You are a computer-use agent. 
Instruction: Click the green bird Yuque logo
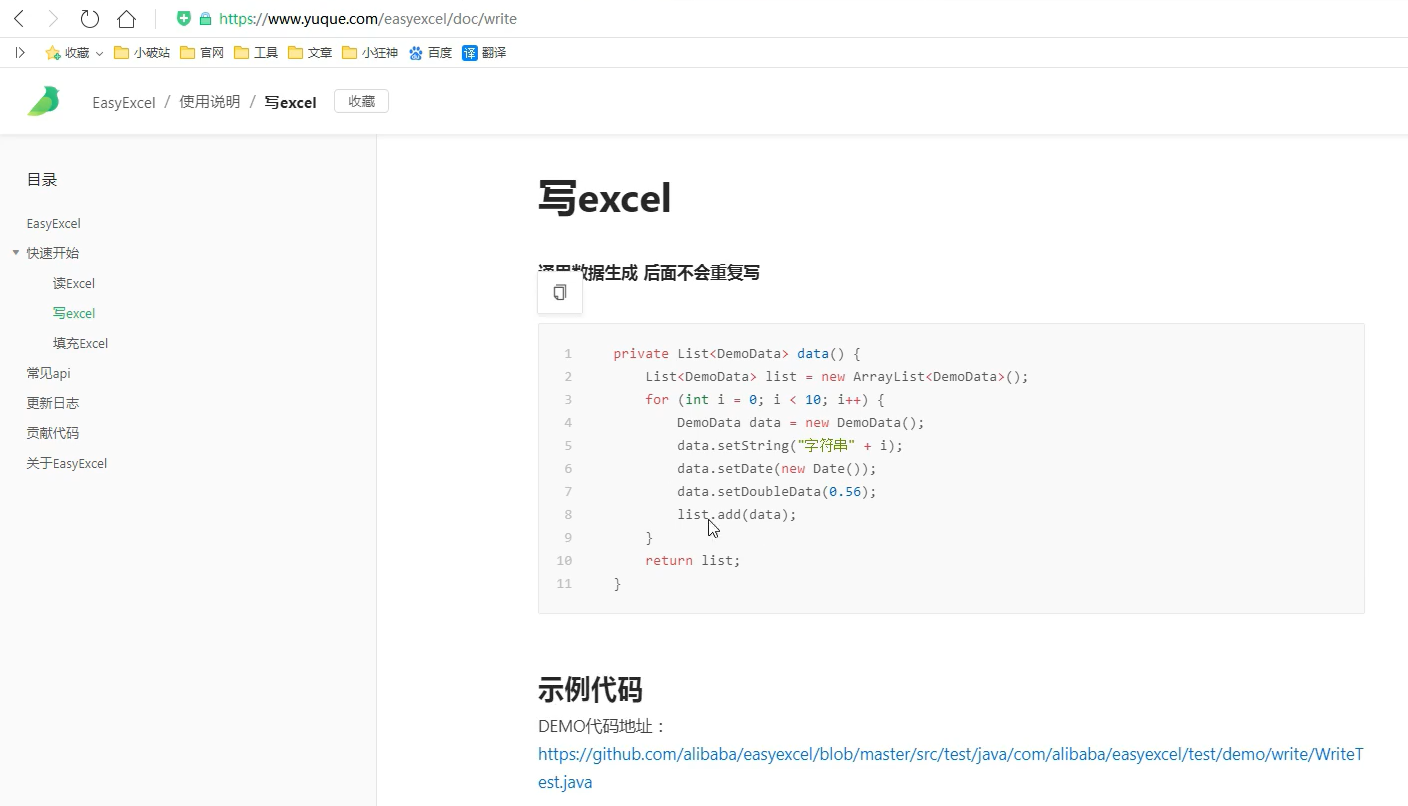tap(43, 101)
